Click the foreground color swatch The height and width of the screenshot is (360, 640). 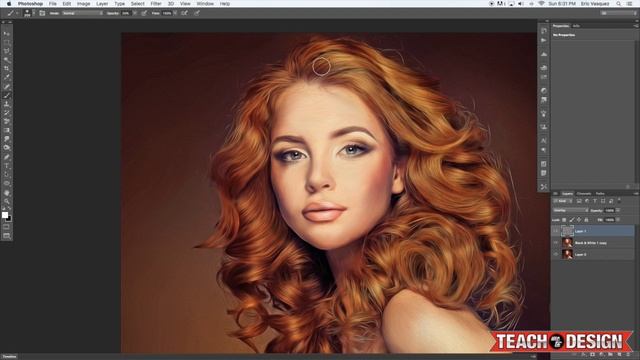[4, 215]
